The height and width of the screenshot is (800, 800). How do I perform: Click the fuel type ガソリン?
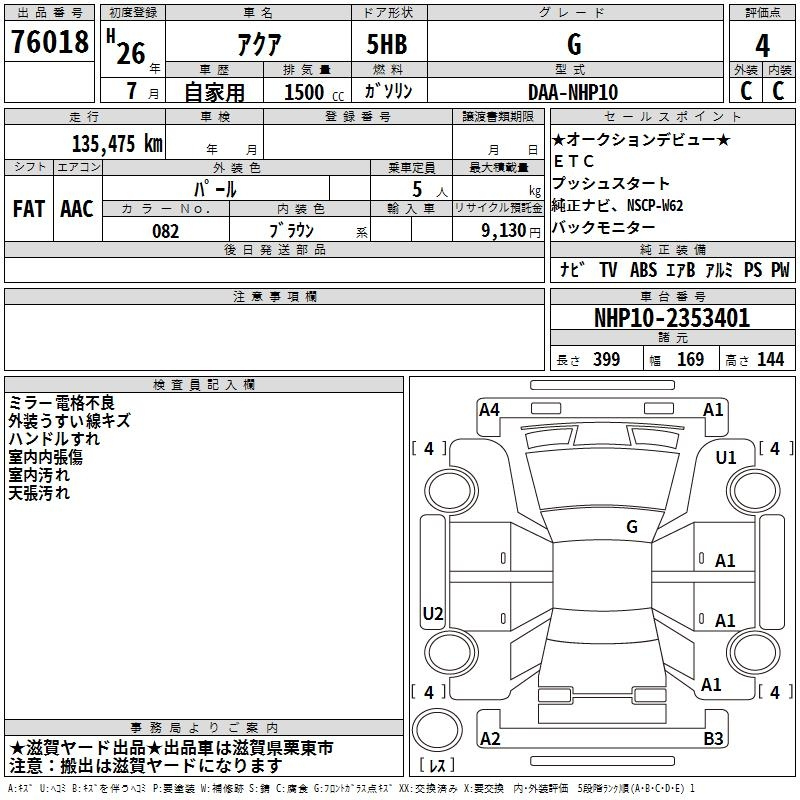388,91
